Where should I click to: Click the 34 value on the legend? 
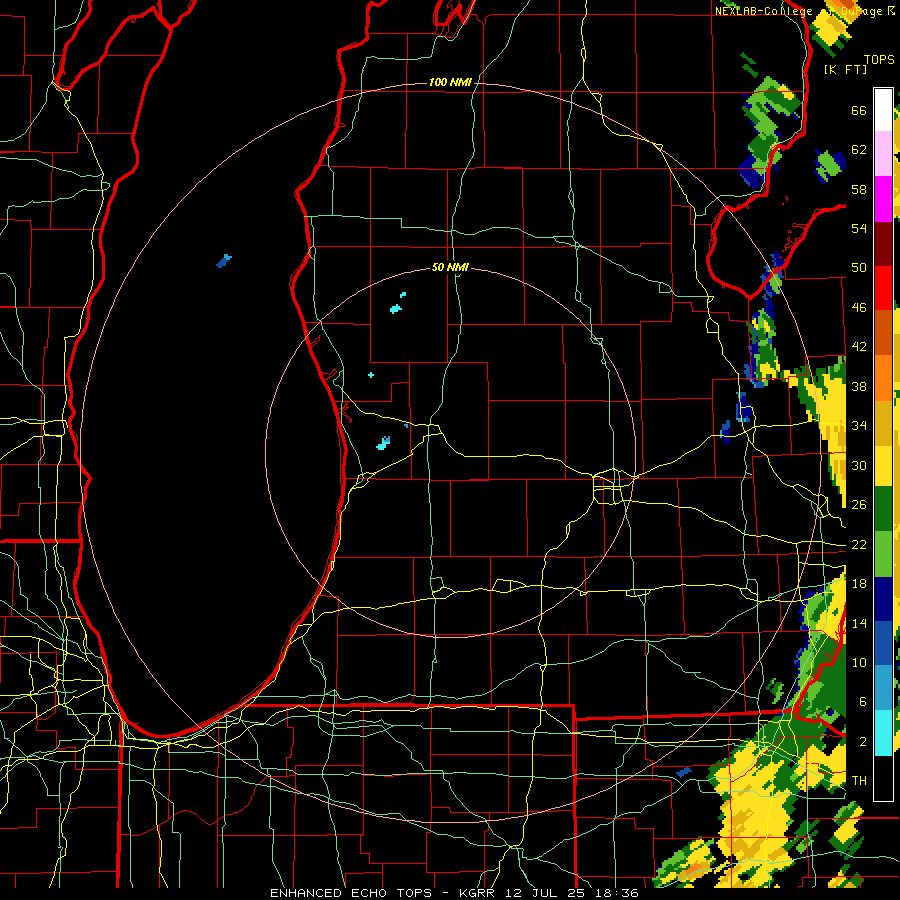coord(859,426)
